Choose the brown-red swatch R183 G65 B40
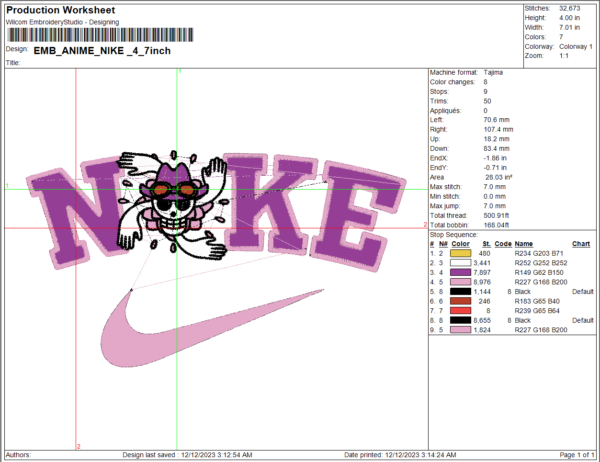The height and width of the screenshot is (462, 600). pos(460,301)
